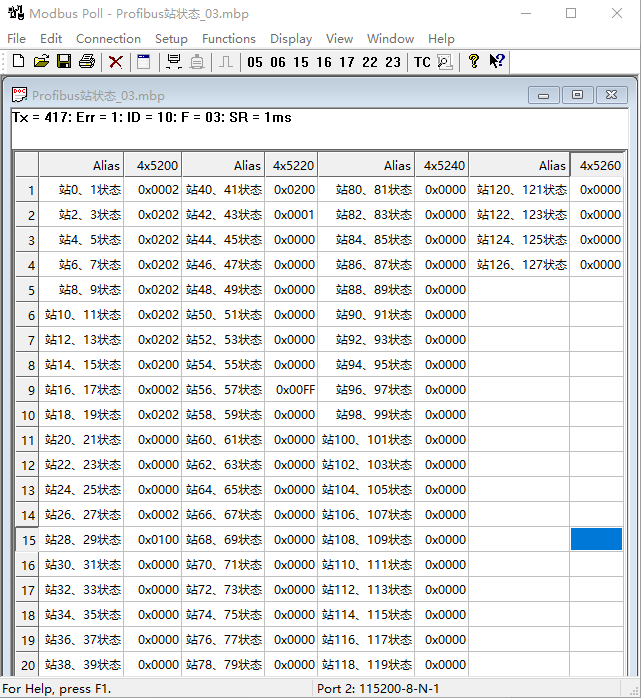Select function code 23 toolbar button
Viewport: 641px width, 698px height.
click(x=393, y=62)
